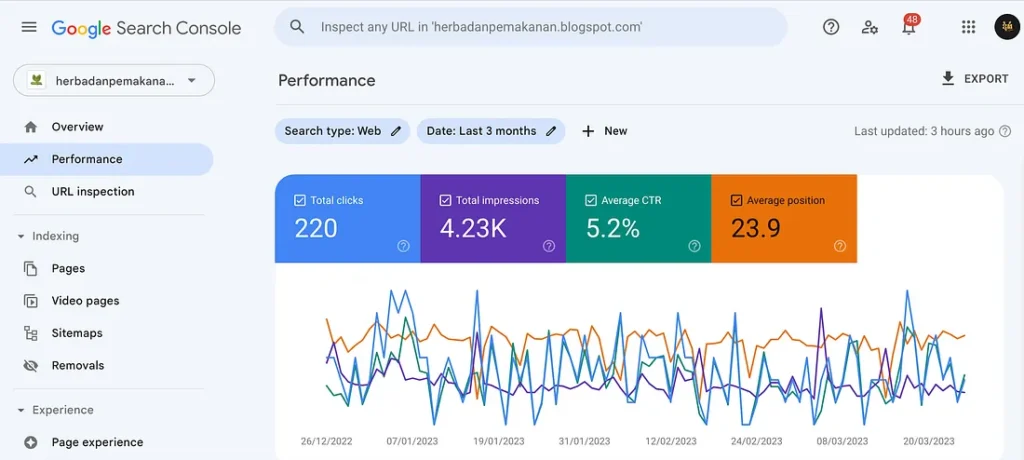Click the EXPORT button

coord(975,79)
